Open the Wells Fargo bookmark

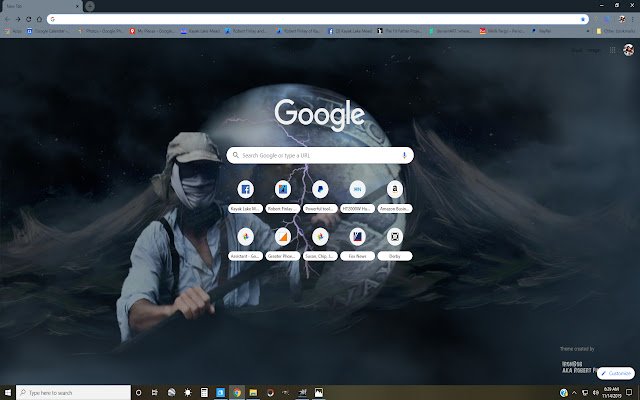(502, 31)
